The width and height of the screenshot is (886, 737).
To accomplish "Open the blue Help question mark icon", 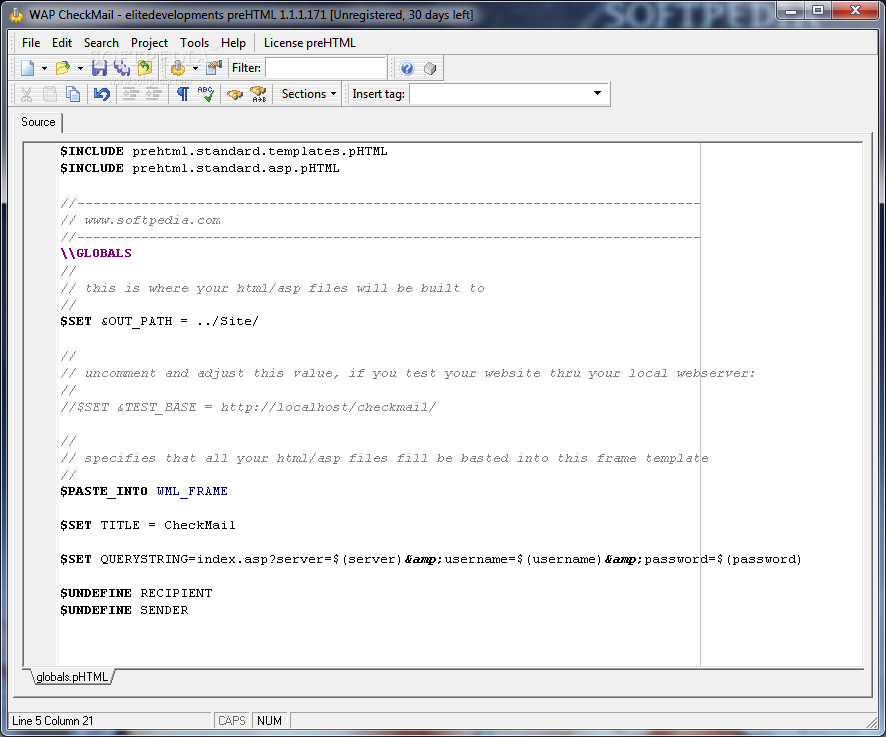I will [x=407, y=68].
